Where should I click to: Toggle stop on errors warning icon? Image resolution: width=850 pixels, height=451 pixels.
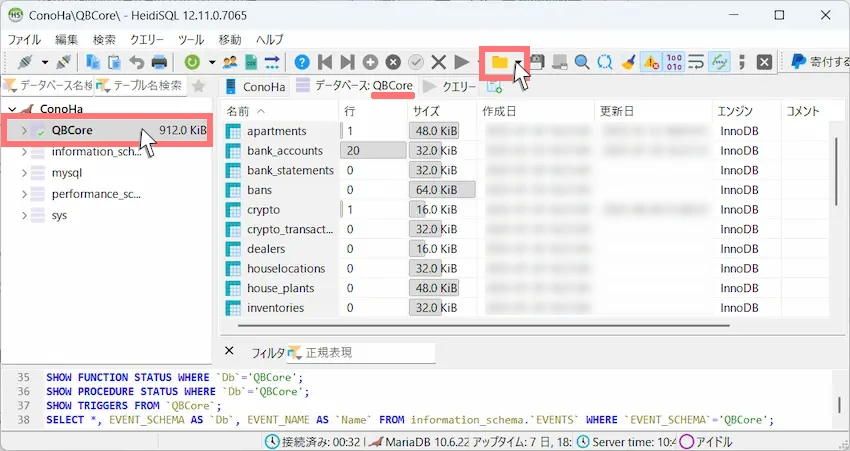point(651,62)
